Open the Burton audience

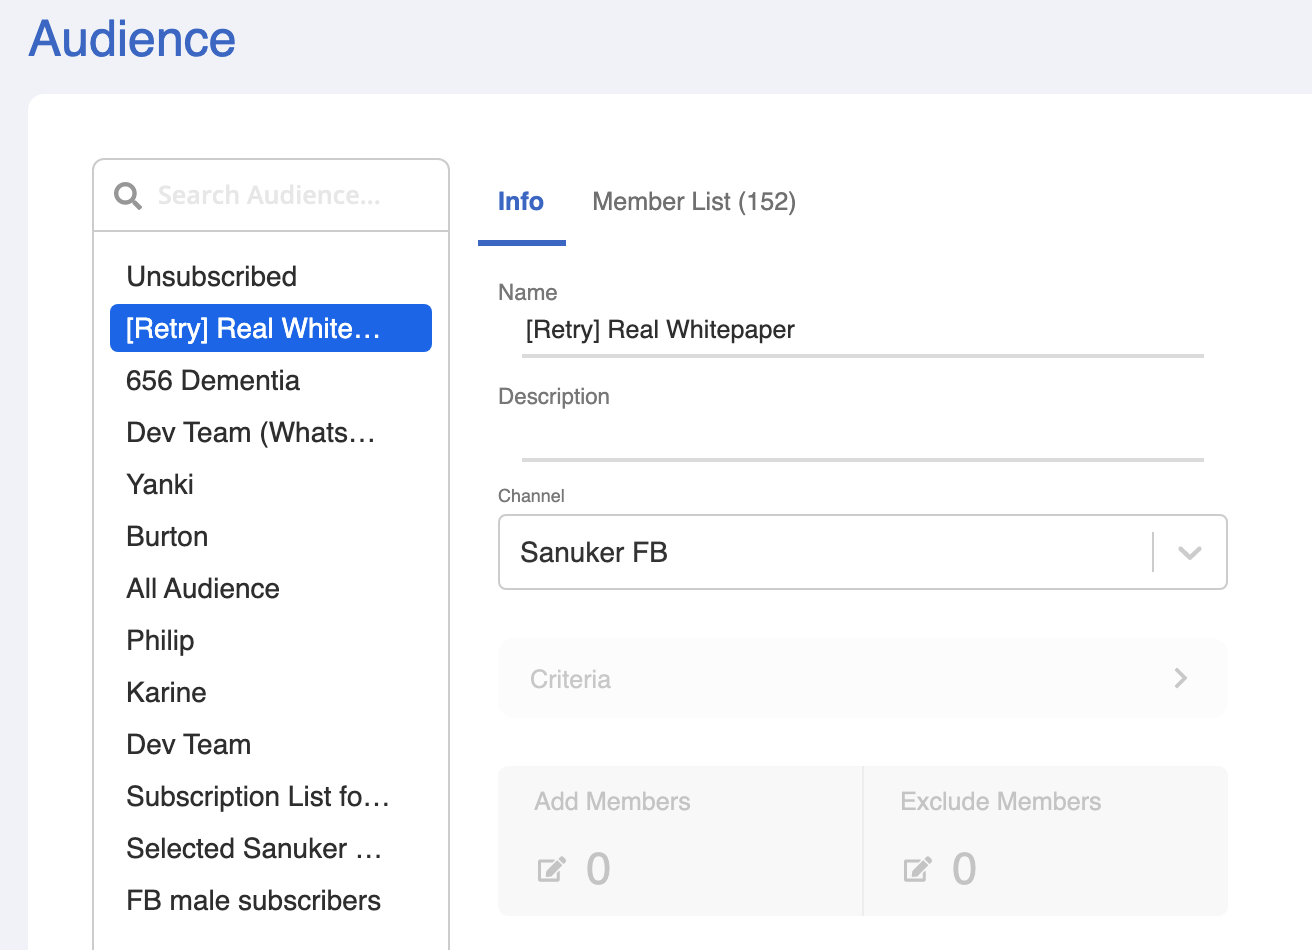pyautogui.click(x=167, y=536)
